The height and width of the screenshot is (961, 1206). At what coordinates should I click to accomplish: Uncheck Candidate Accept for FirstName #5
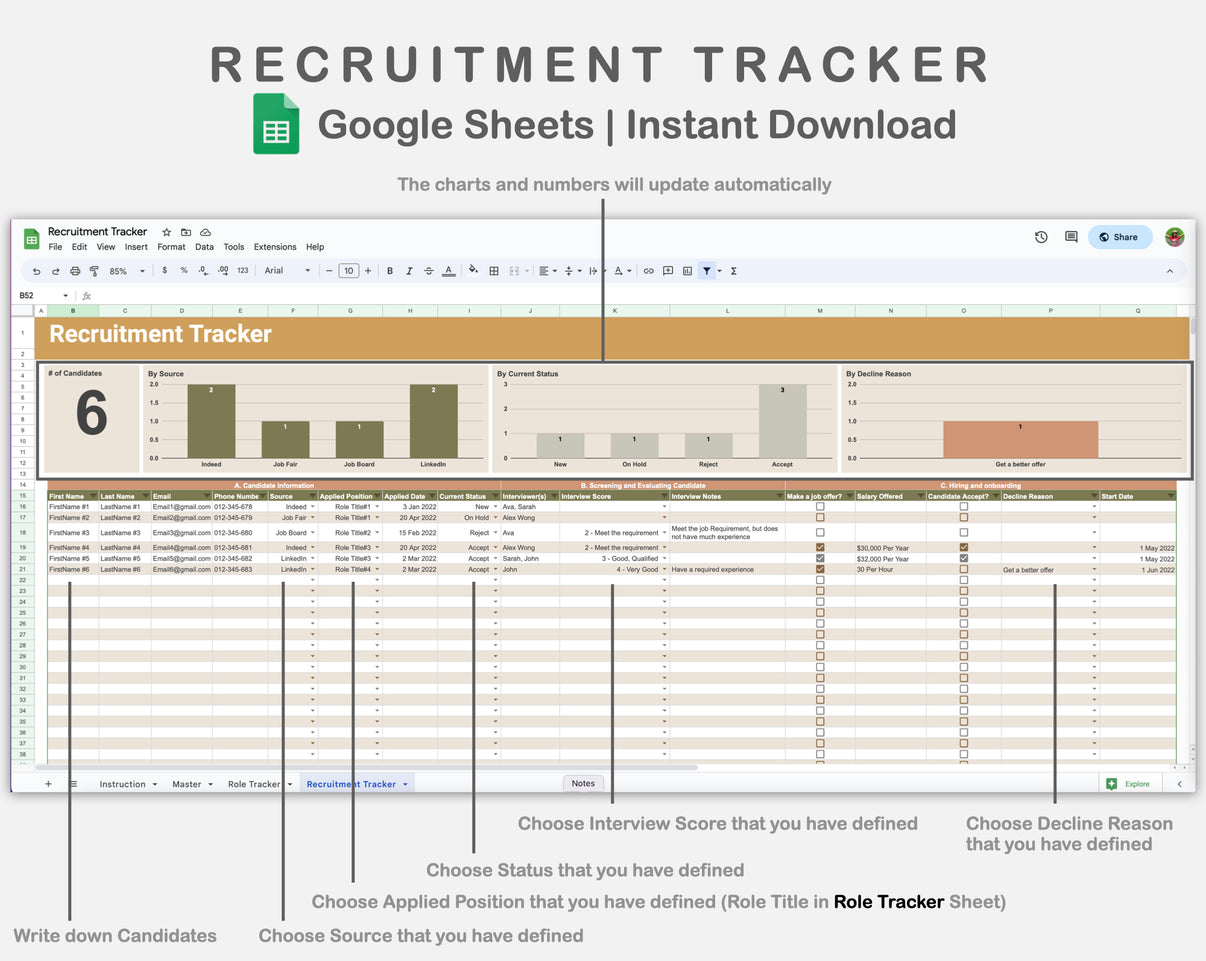coord(963,558)
